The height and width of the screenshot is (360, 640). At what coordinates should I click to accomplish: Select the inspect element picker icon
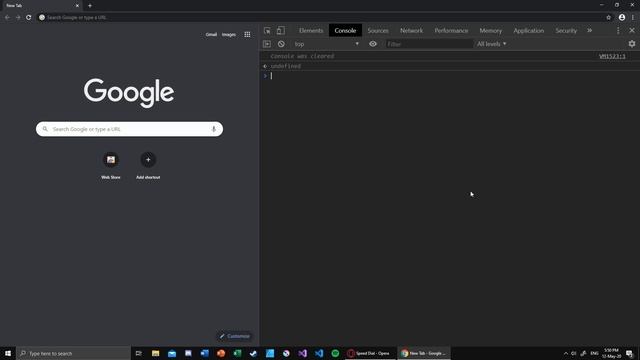(267, 31)
